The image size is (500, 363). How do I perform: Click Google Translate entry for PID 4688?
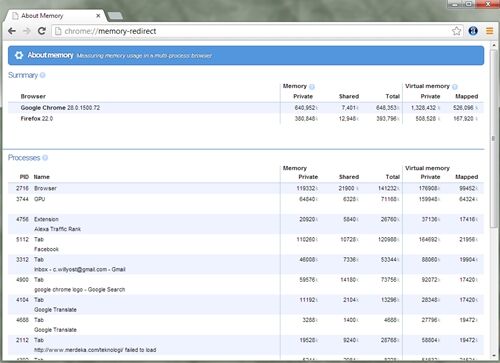(55, 329)
